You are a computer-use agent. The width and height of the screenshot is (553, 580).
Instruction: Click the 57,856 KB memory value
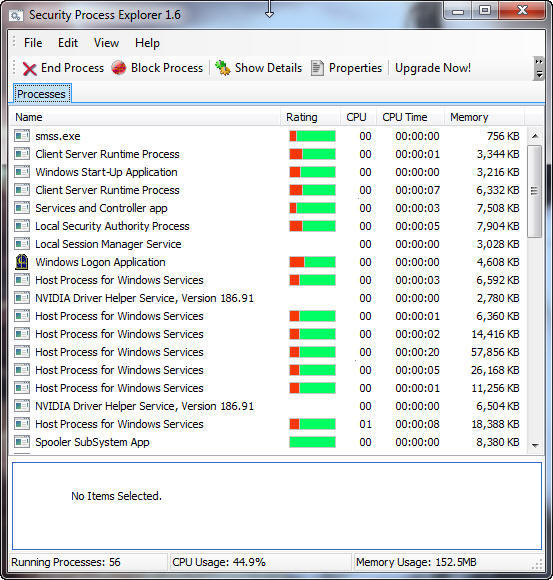pos(495,352)
